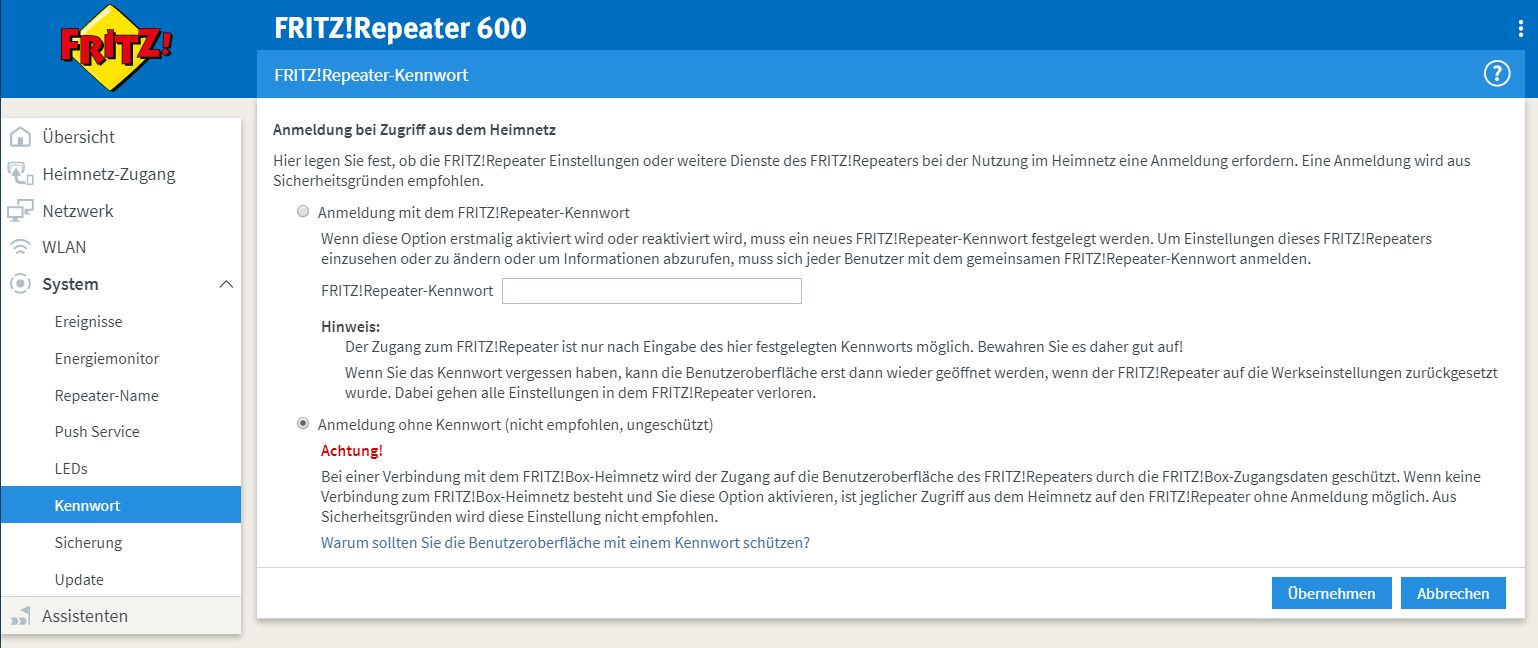Click the Abbrechen button

pyautogui.click(x=1453, y=593)
